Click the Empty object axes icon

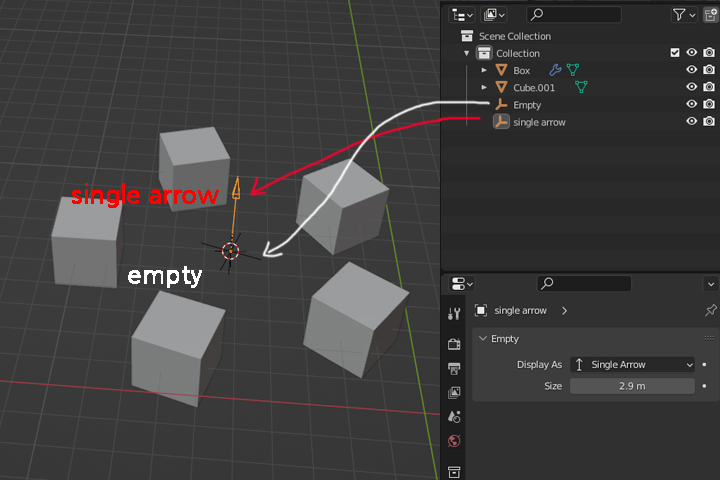pyautogui.click(x=501, y=105)
